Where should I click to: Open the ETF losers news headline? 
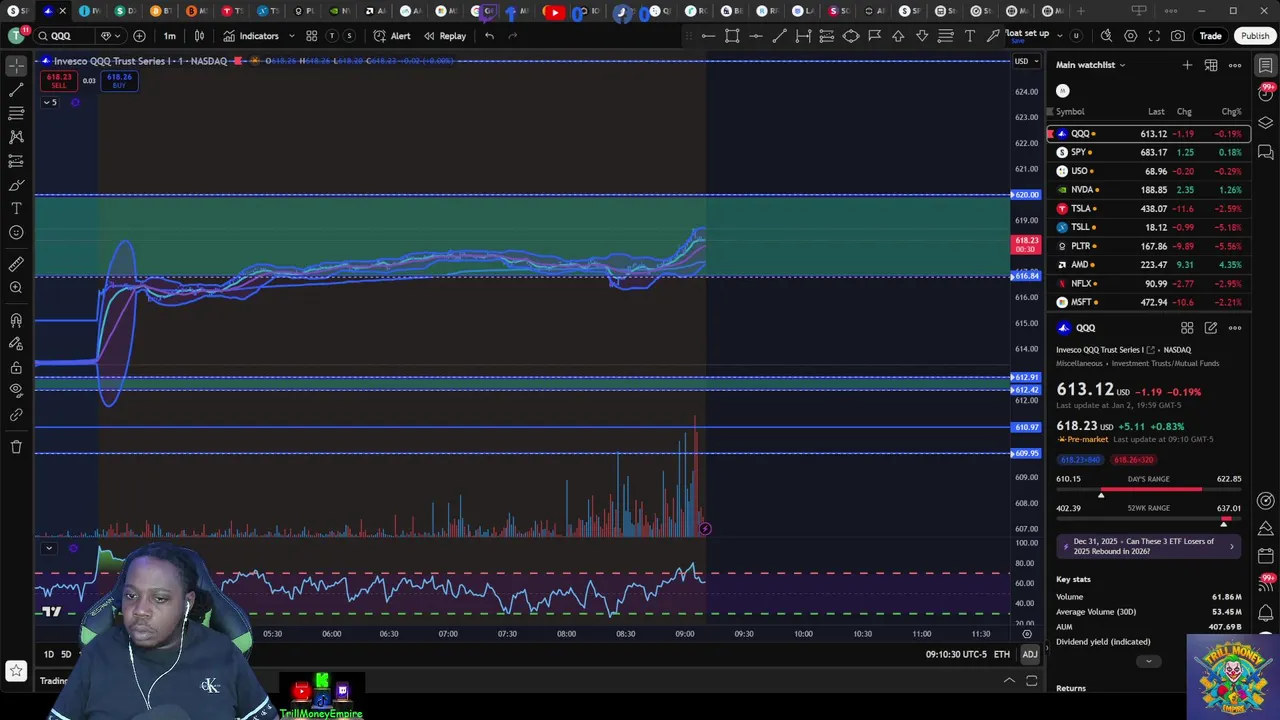click(1148, 547)
